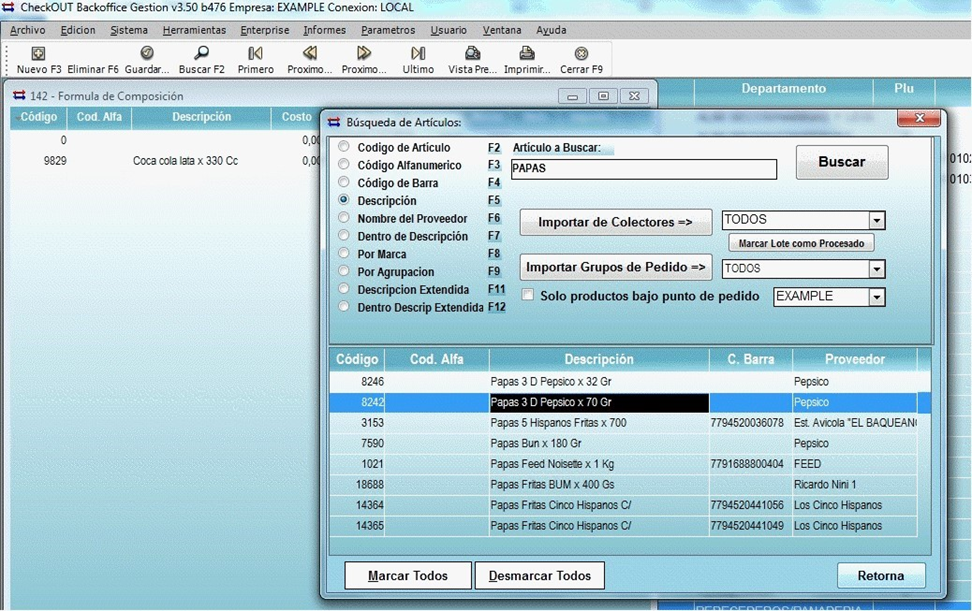Open Buscar F2 magnifier icon

pyautogui.click(x=201, y=53)
